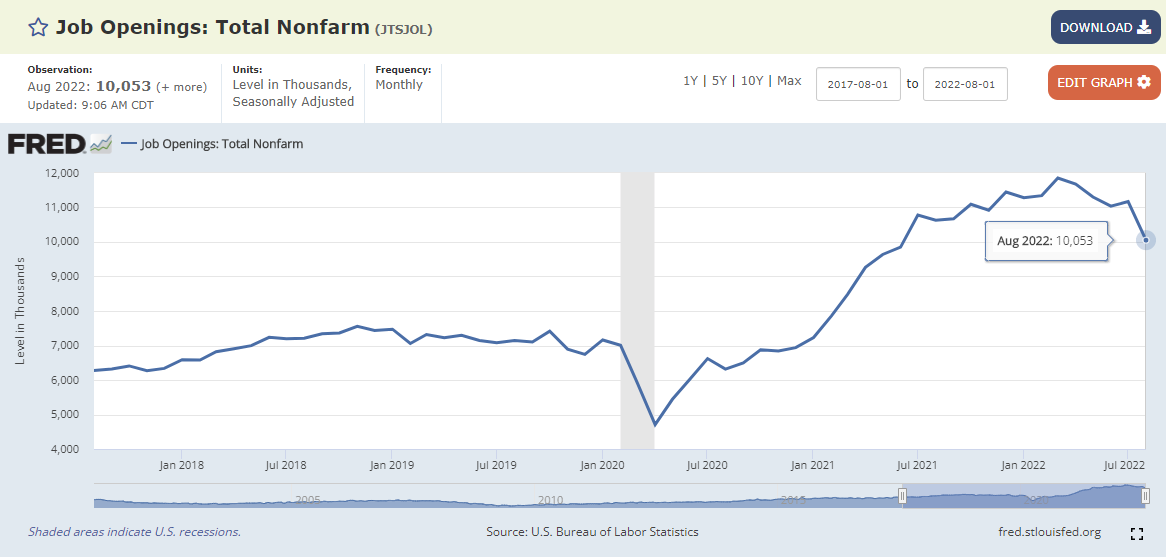The height and width of the screenshot is (557, 1166).
Task: Click 'Source: U.S. Bureau of Labor Statistics'
Action: [x=592, y=532]
